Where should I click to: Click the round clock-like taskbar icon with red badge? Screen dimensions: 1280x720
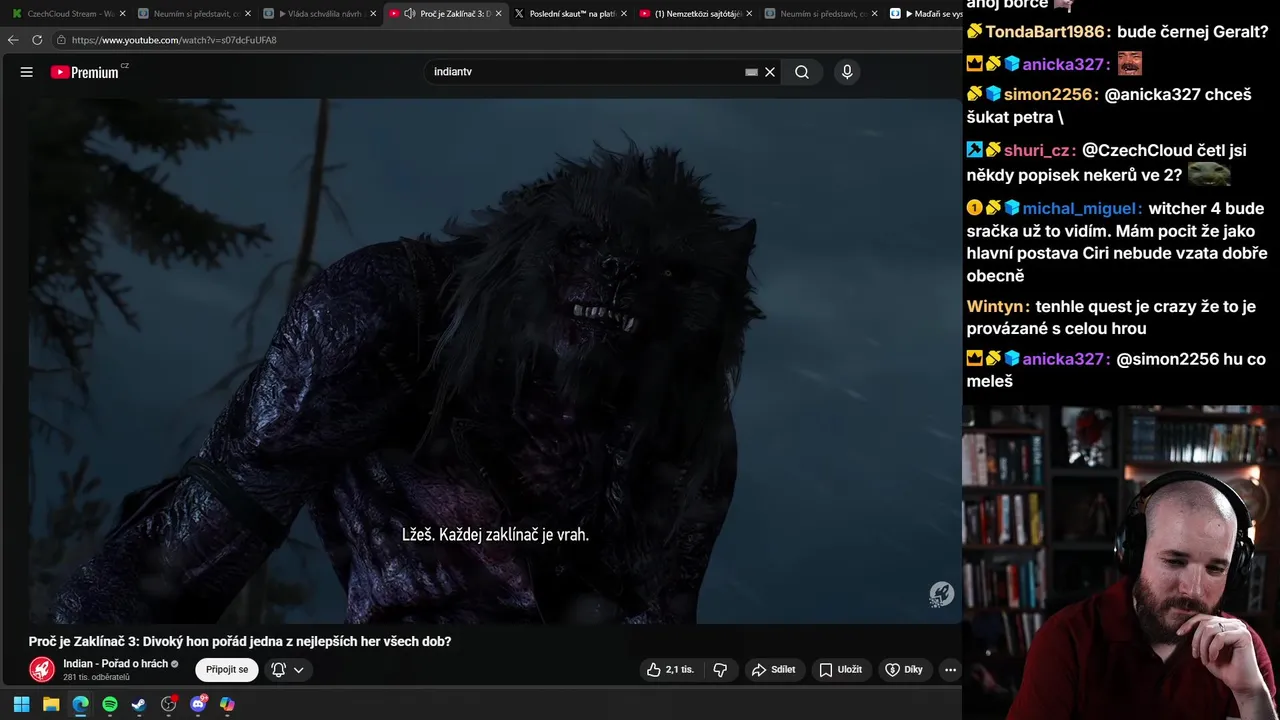[169, 704]
